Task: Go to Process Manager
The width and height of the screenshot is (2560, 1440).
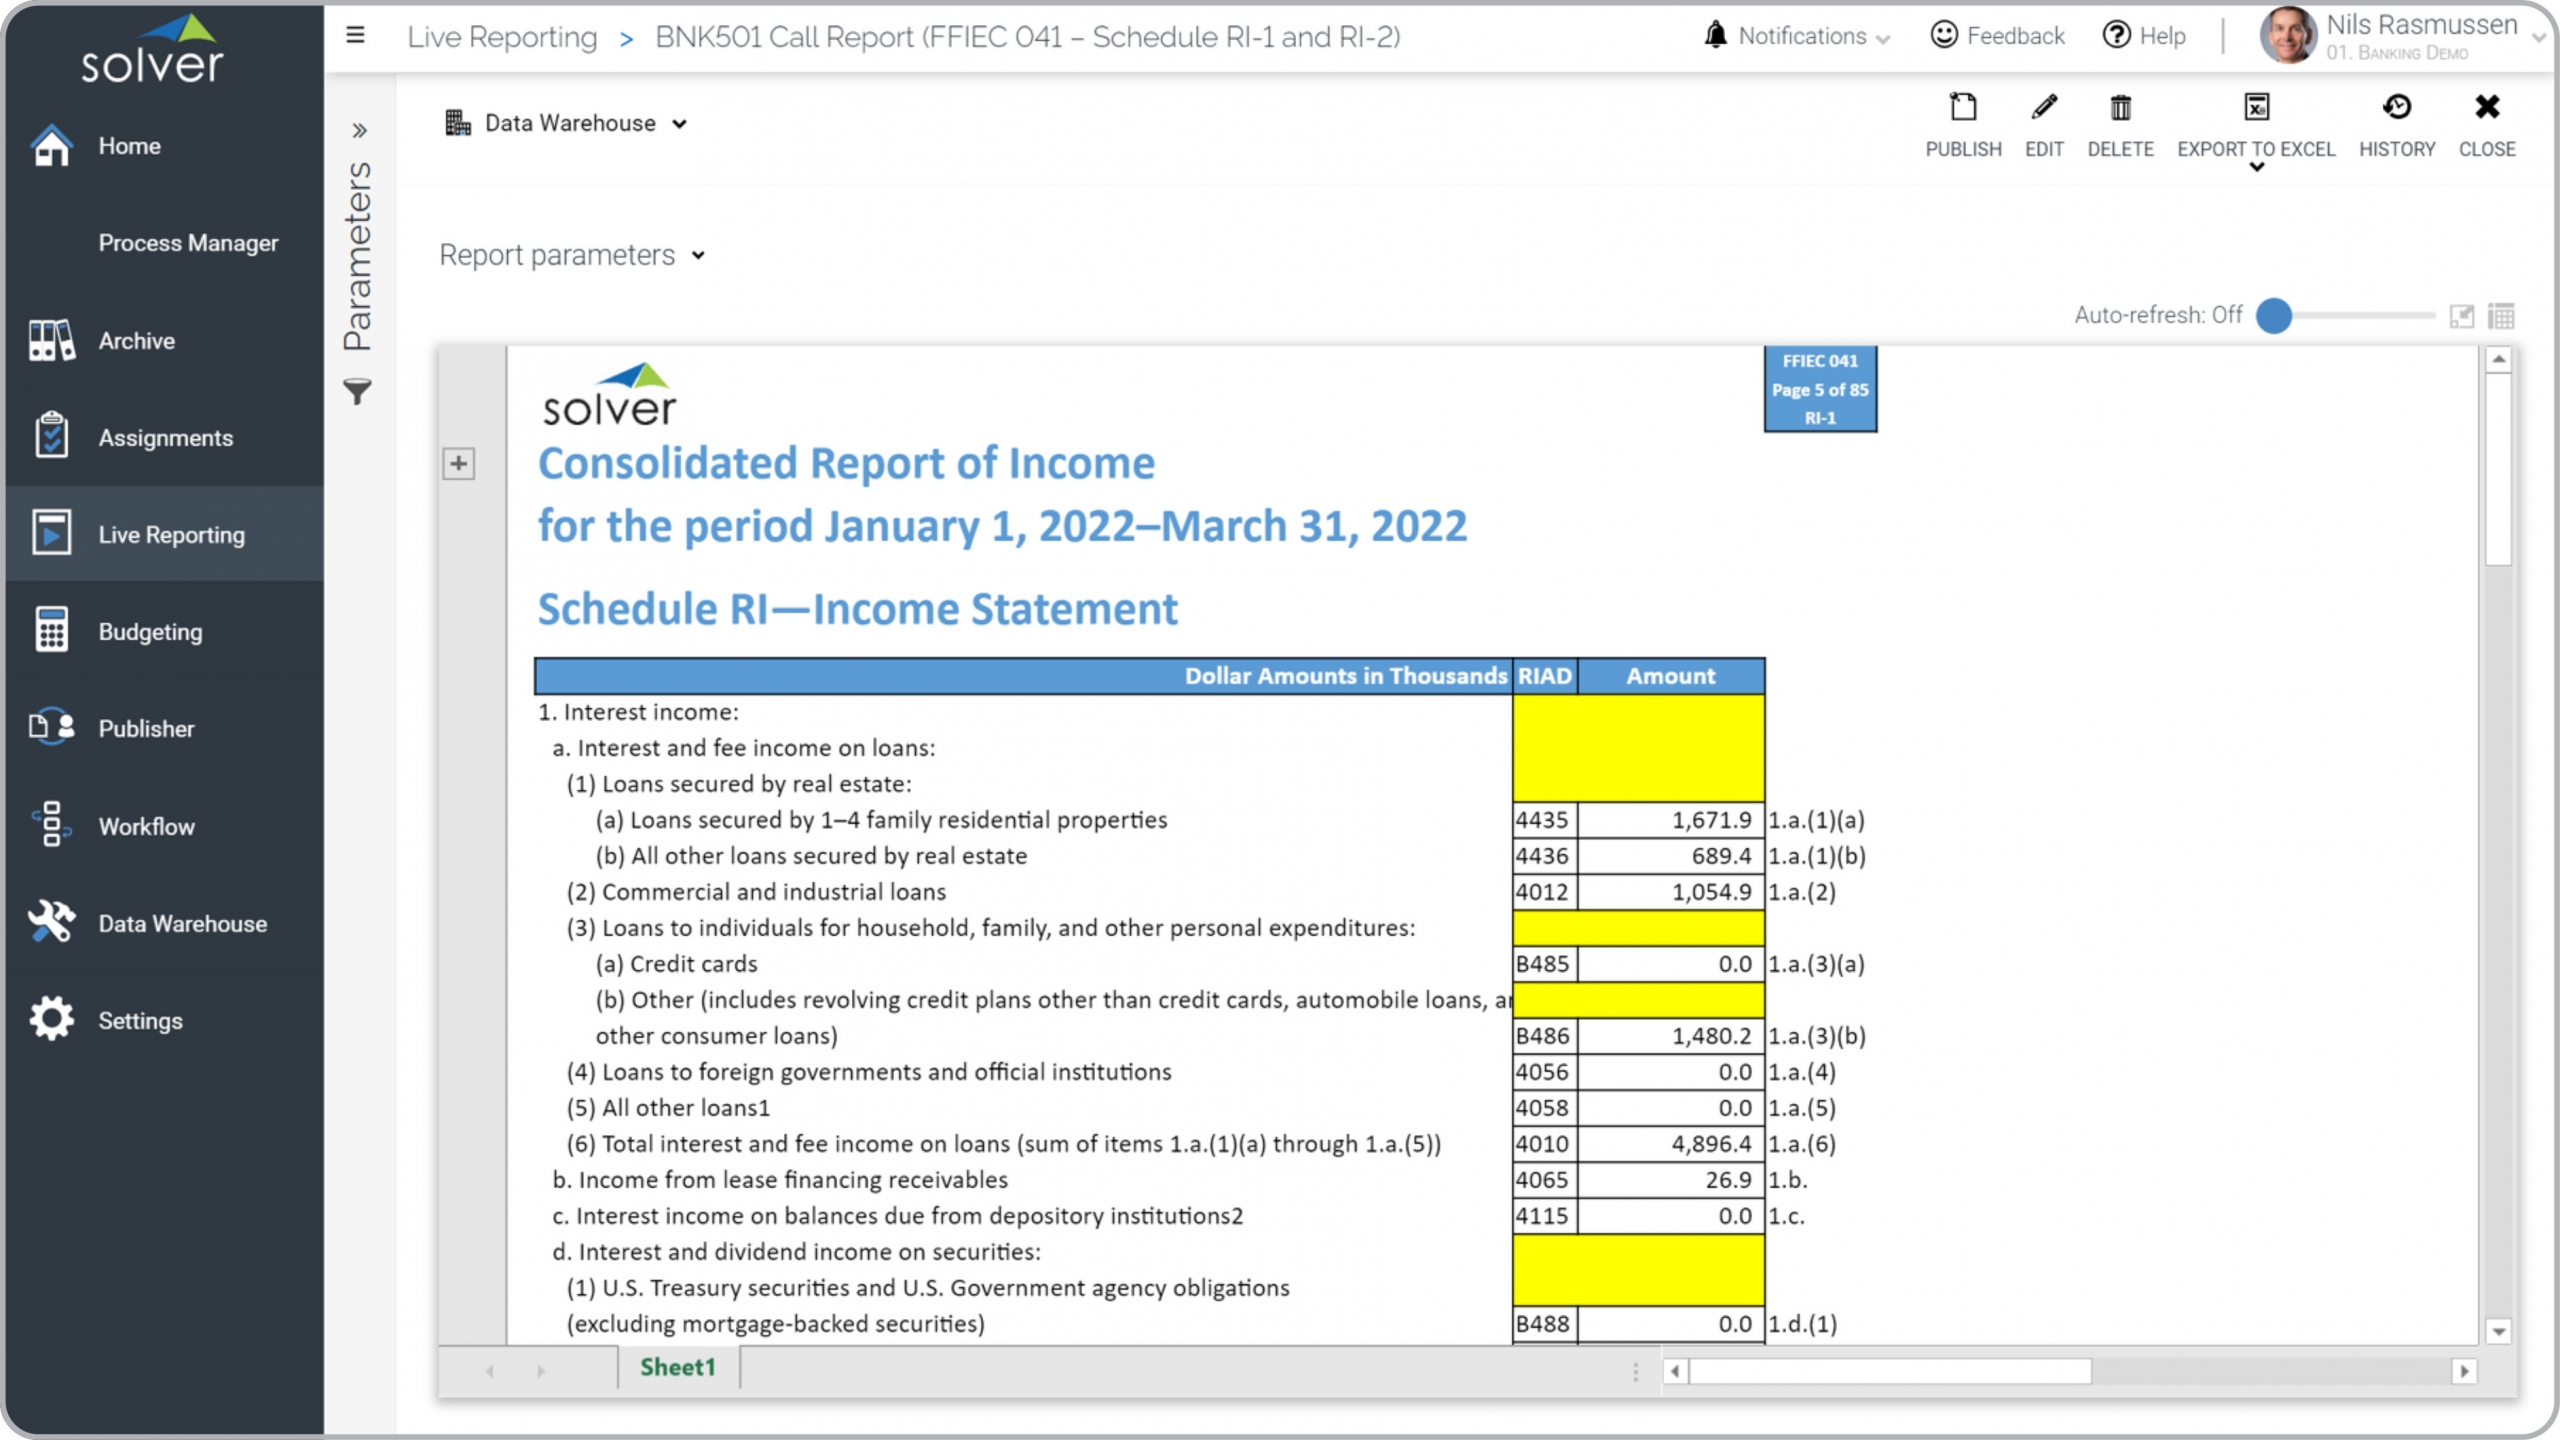Action: [189, 242]
